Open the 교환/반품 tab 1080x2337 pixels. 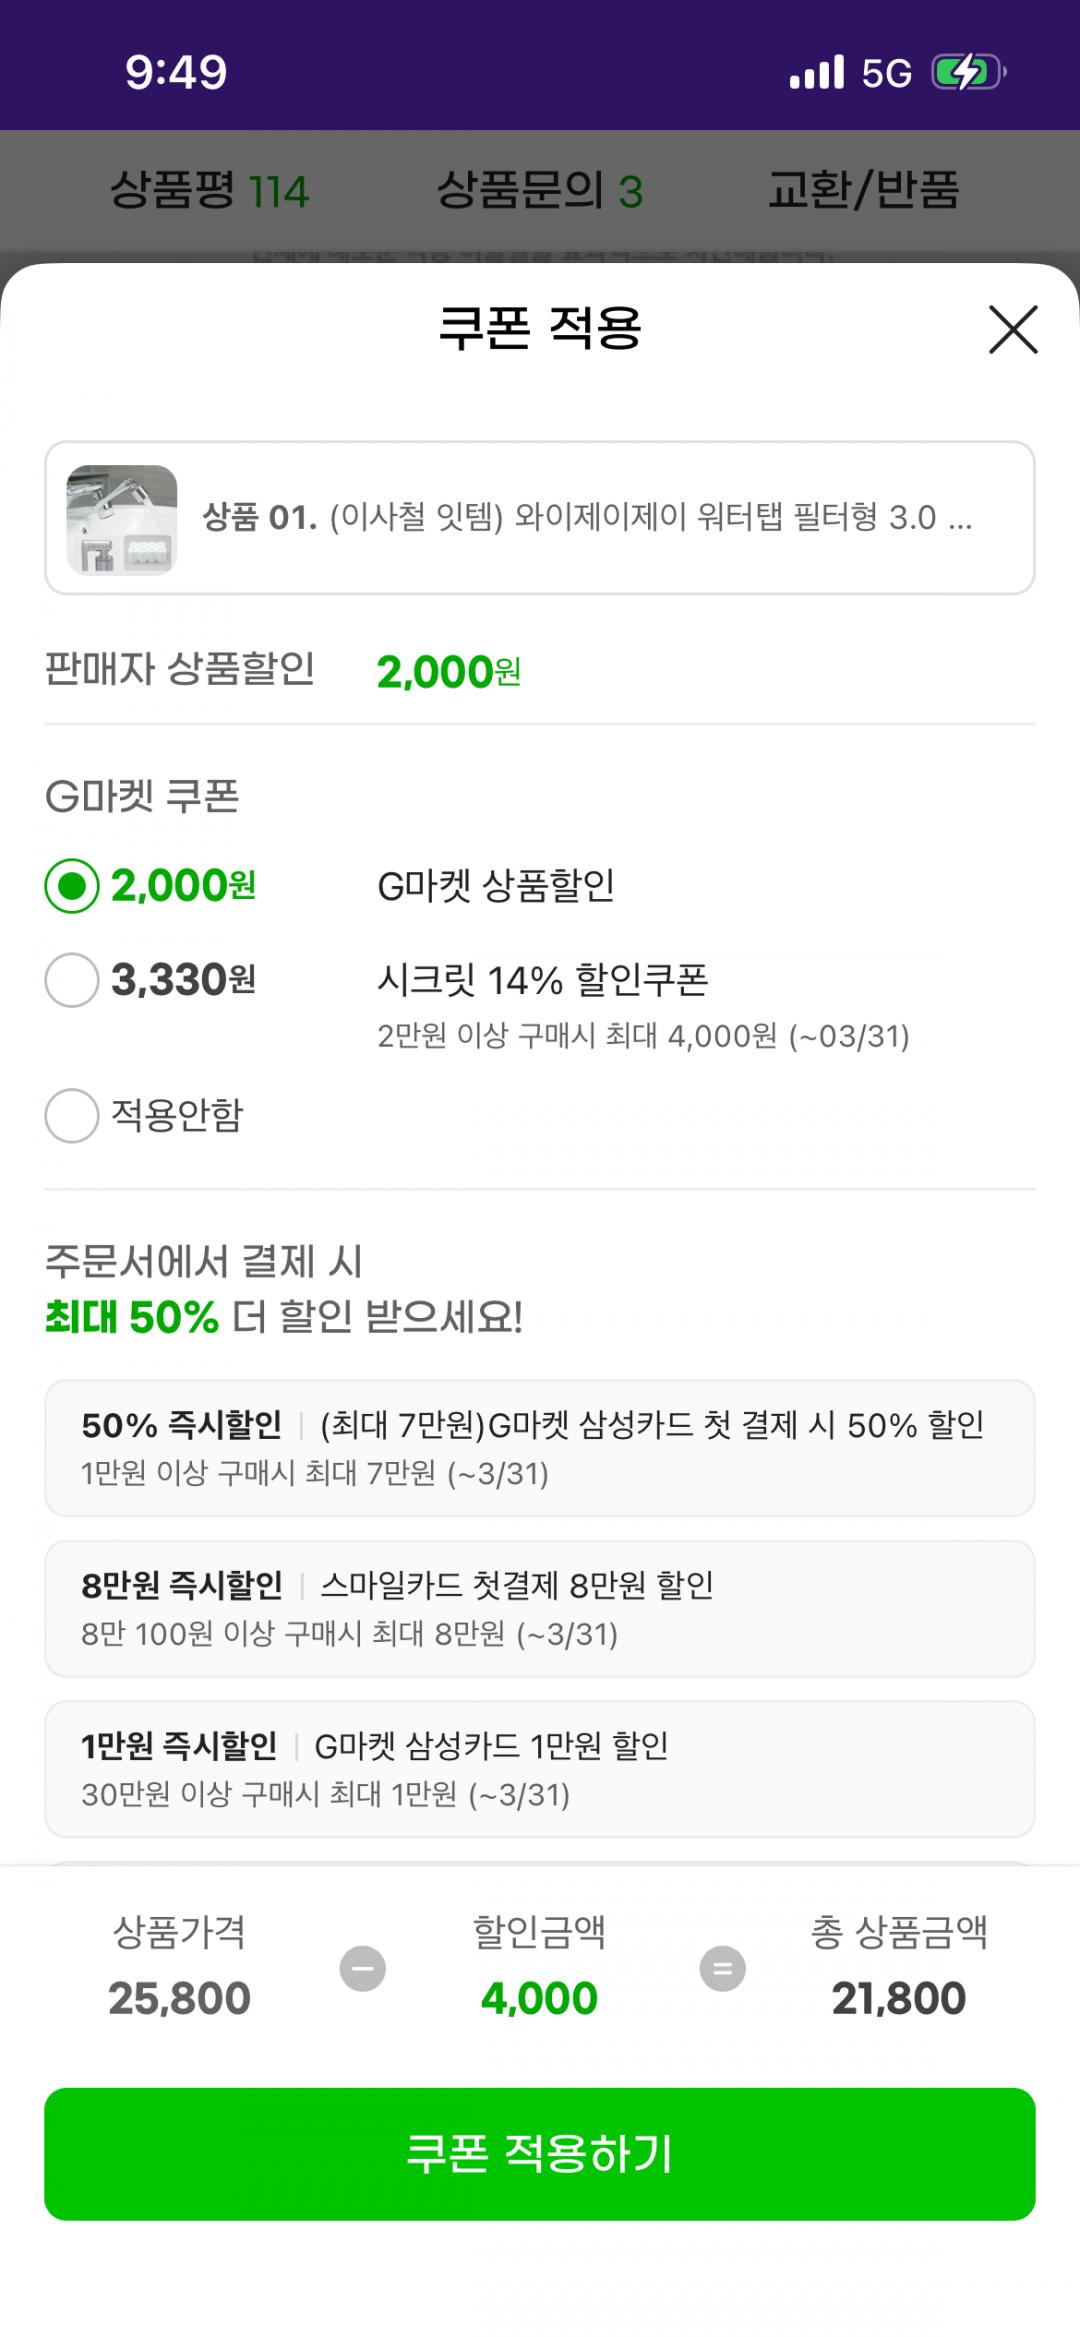864,190
